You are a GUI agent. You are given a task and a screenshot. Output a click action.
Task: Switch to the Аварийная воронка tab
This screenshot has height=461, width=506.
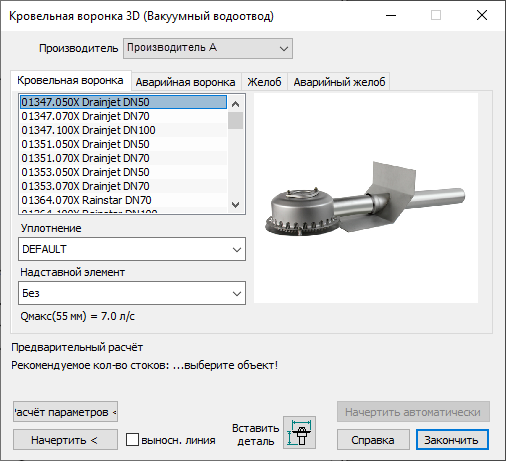point(186,82)
